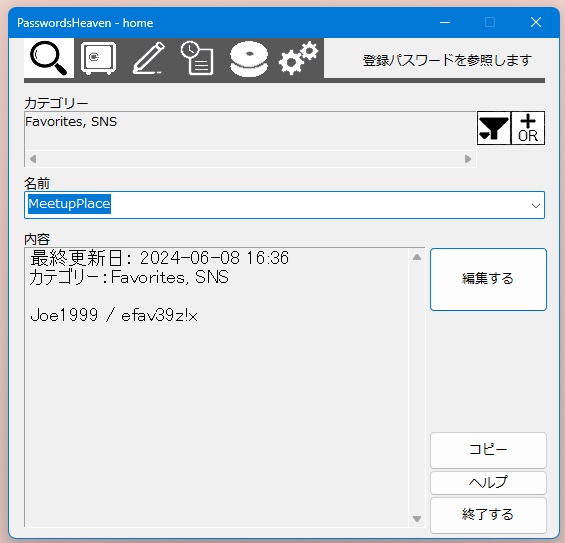This screenshot has height=543, width=565.
Task: Open the safe vault icon tab
Action: point(98,58)
